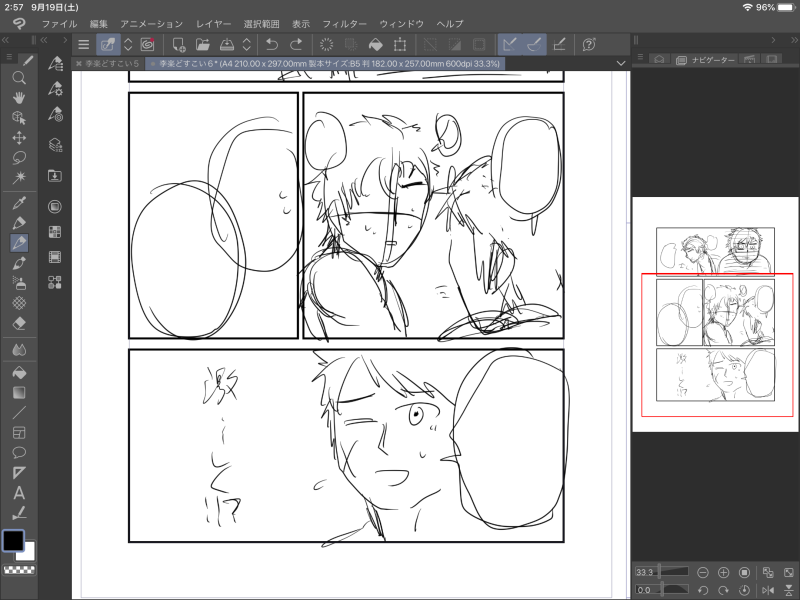Select the Move layer tool
This screenshot has width=800, height=600.
click(x=19, y=138)
